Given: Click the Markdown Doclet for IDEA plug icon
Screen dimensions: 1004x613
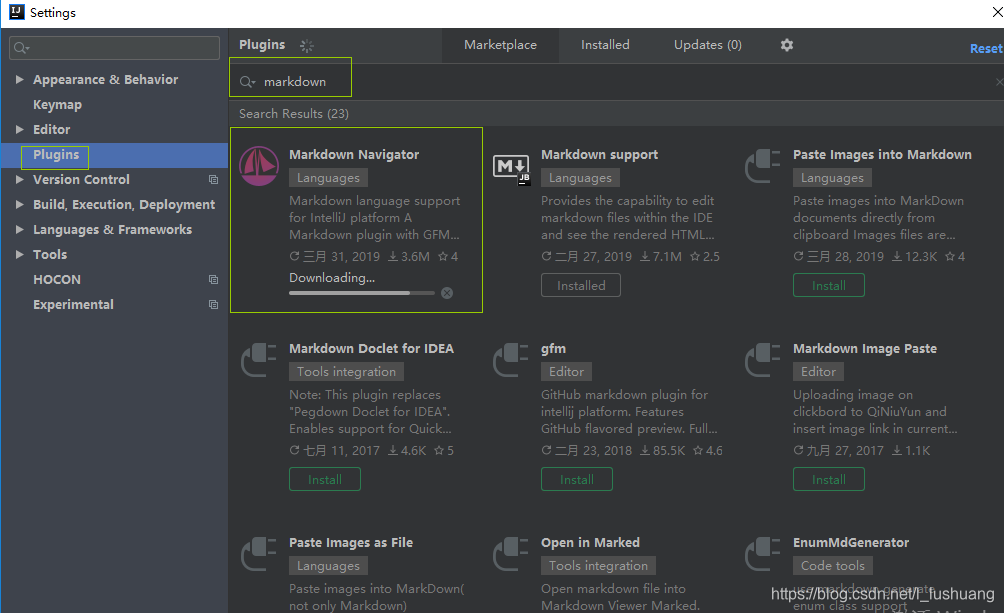Looking at the screenshot, I should [x=259, y=360].
